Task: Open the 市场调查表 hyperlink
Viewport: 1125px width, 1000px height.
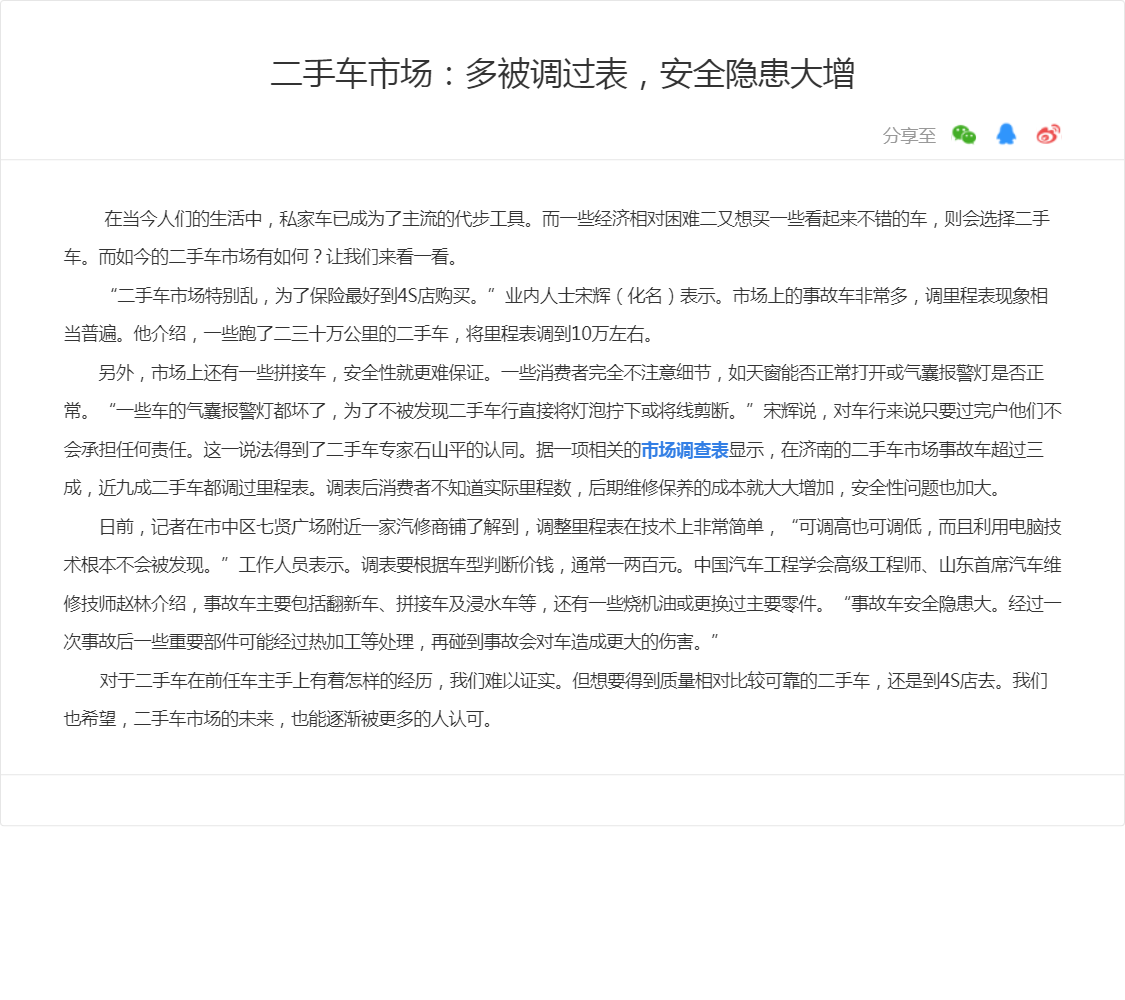Action: pos(684,450)
